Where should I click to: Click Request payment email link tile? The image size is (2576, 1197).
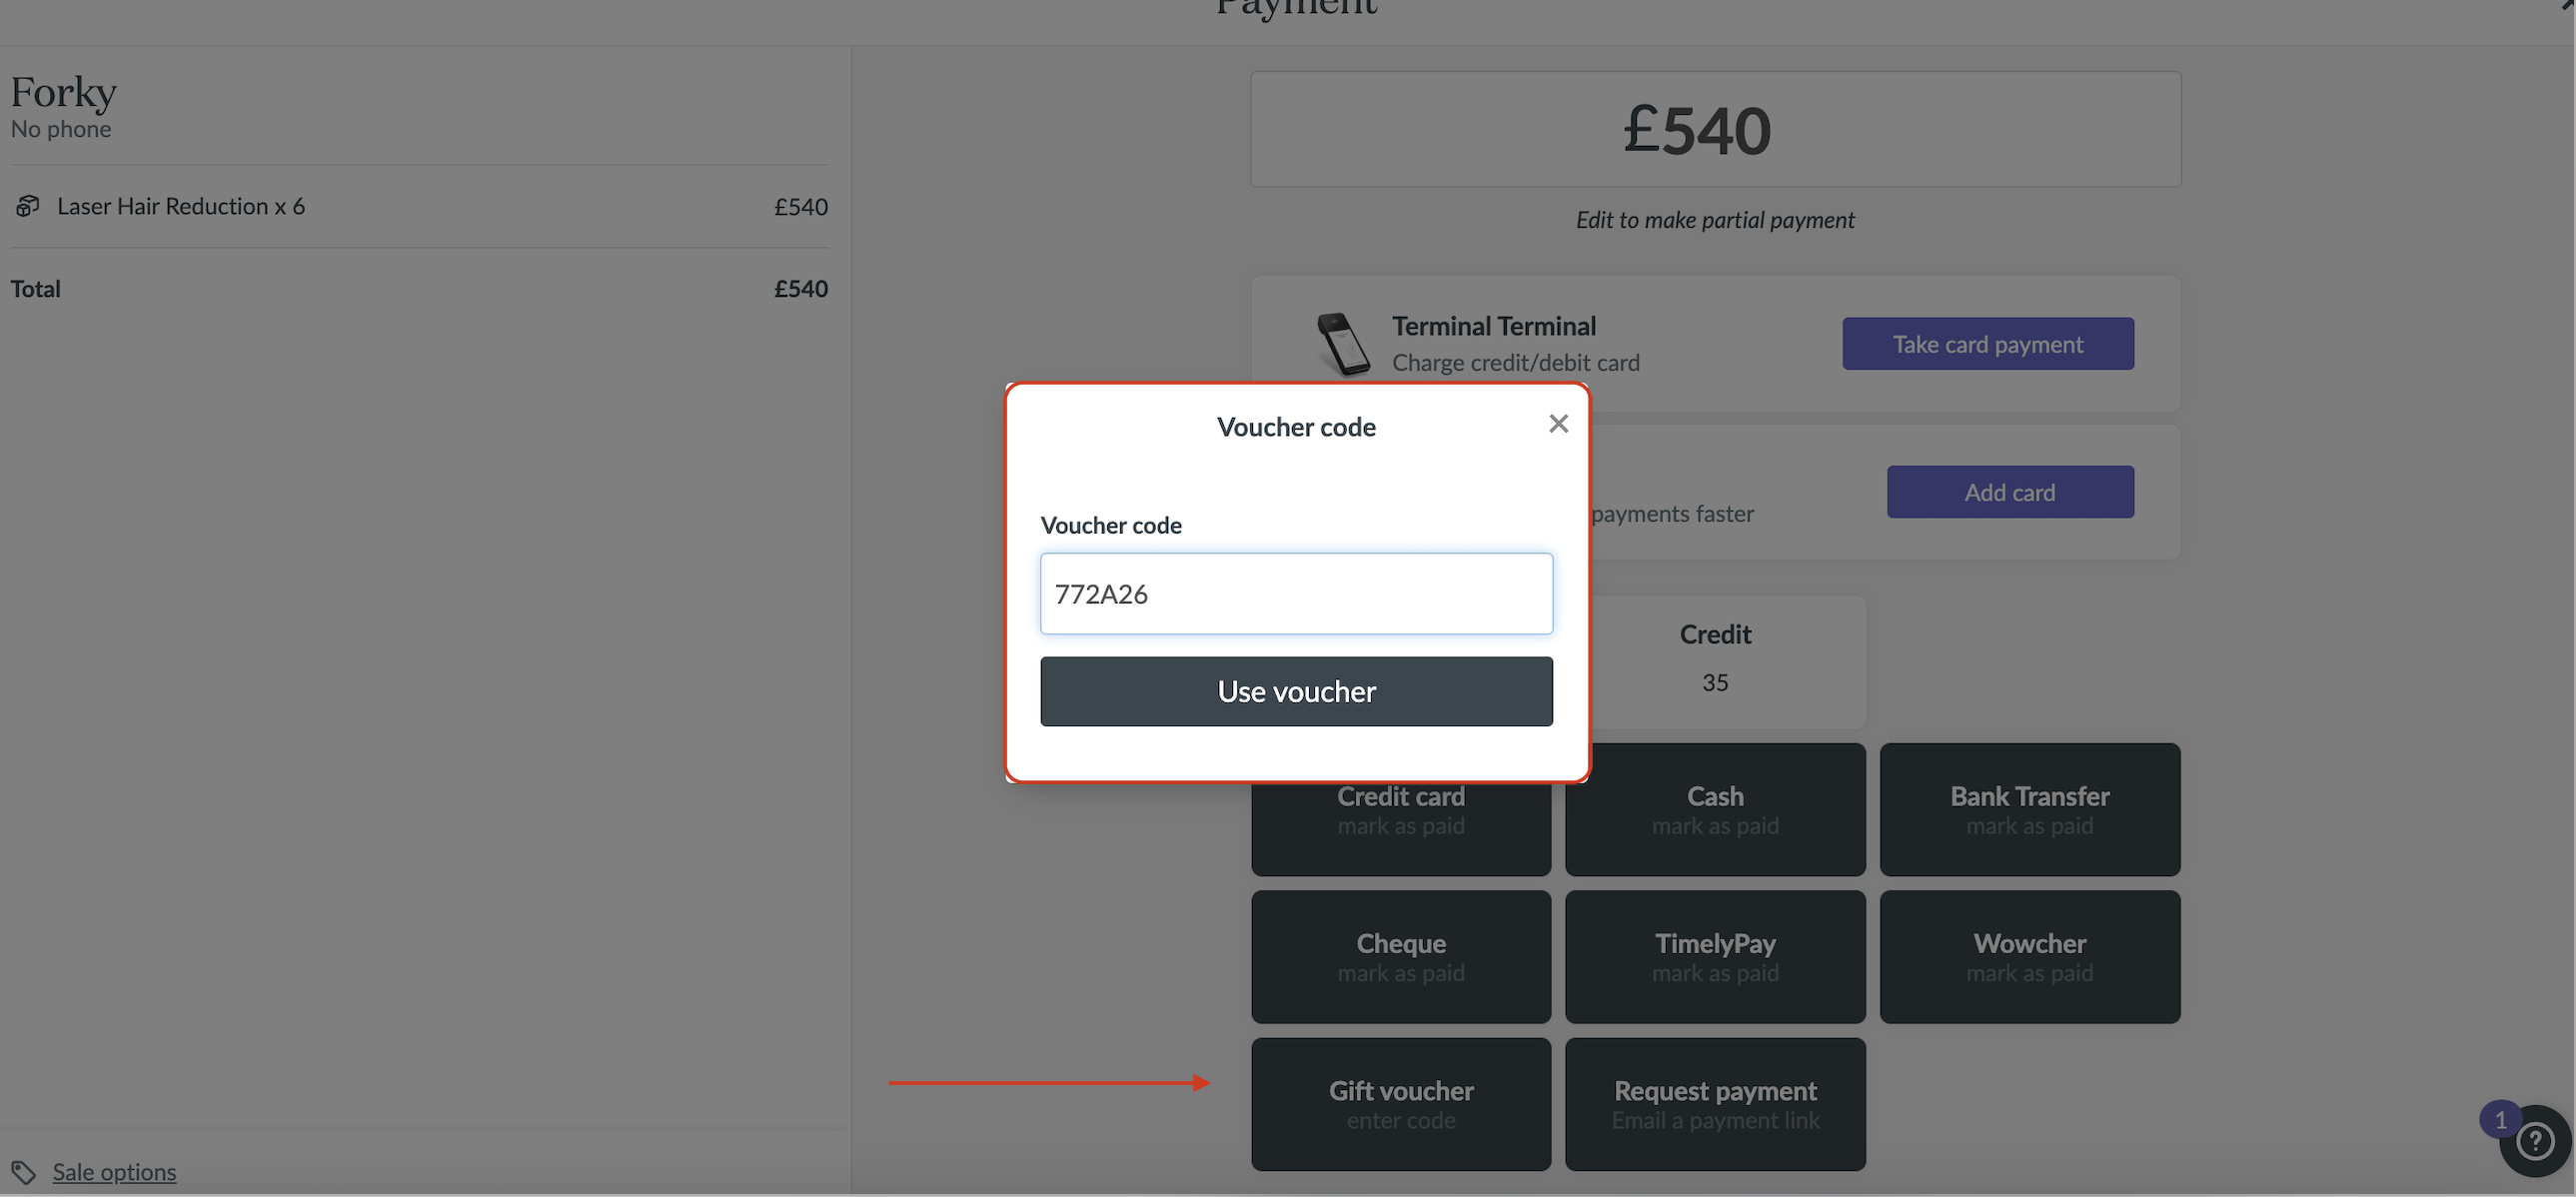[x=1715, y=1104]
